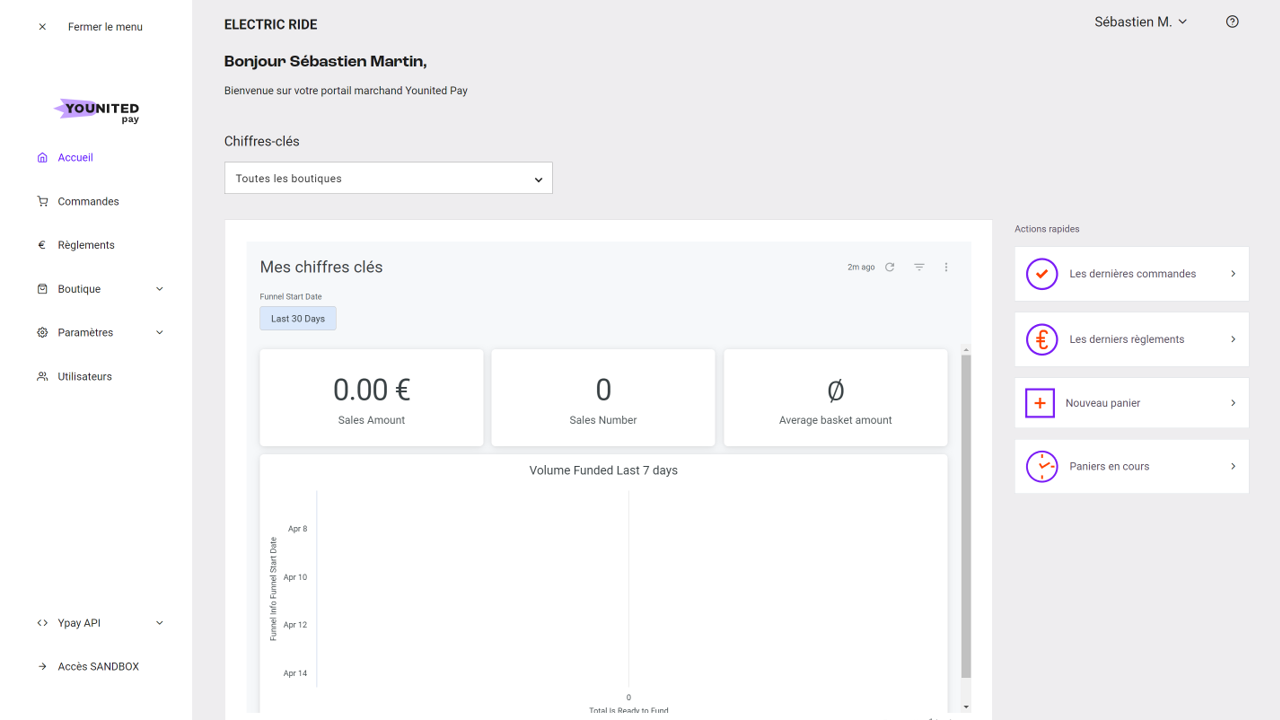Go to Accueil page
The height and width of the screenshot is (720, 1280).
(x=75, y=158)
